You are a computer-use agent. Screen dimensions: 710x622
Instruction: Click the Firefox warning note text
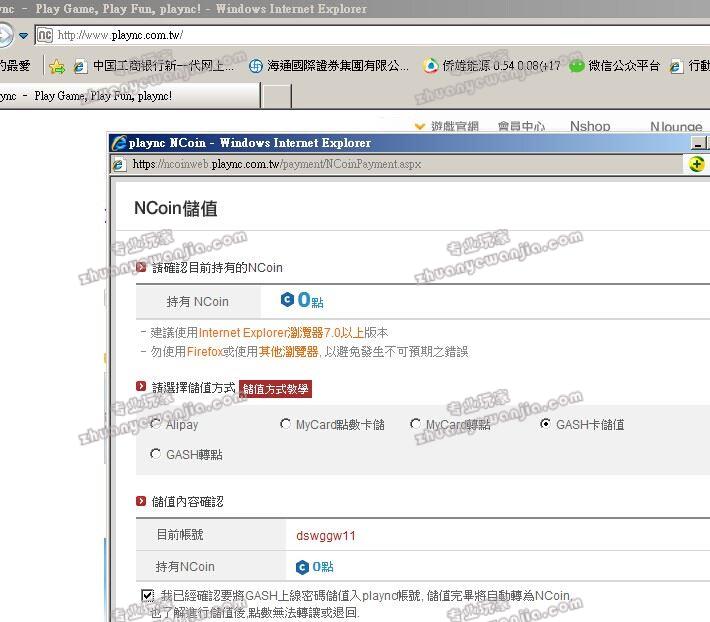pyautogui.click(x=305, y=352)
